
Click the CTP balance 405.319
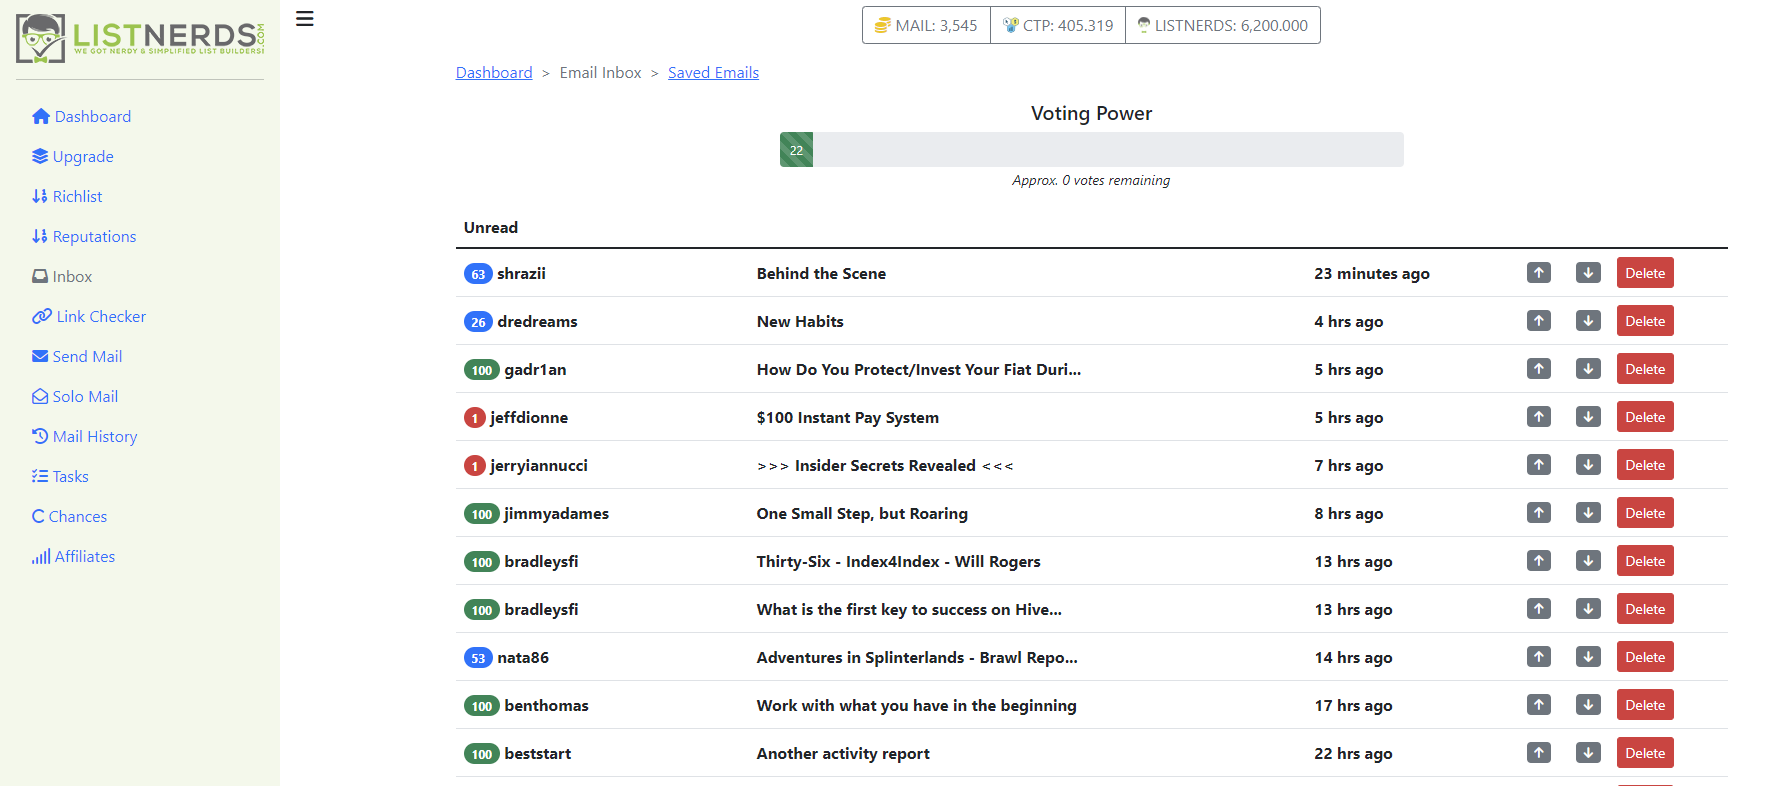pos(1058,25)
